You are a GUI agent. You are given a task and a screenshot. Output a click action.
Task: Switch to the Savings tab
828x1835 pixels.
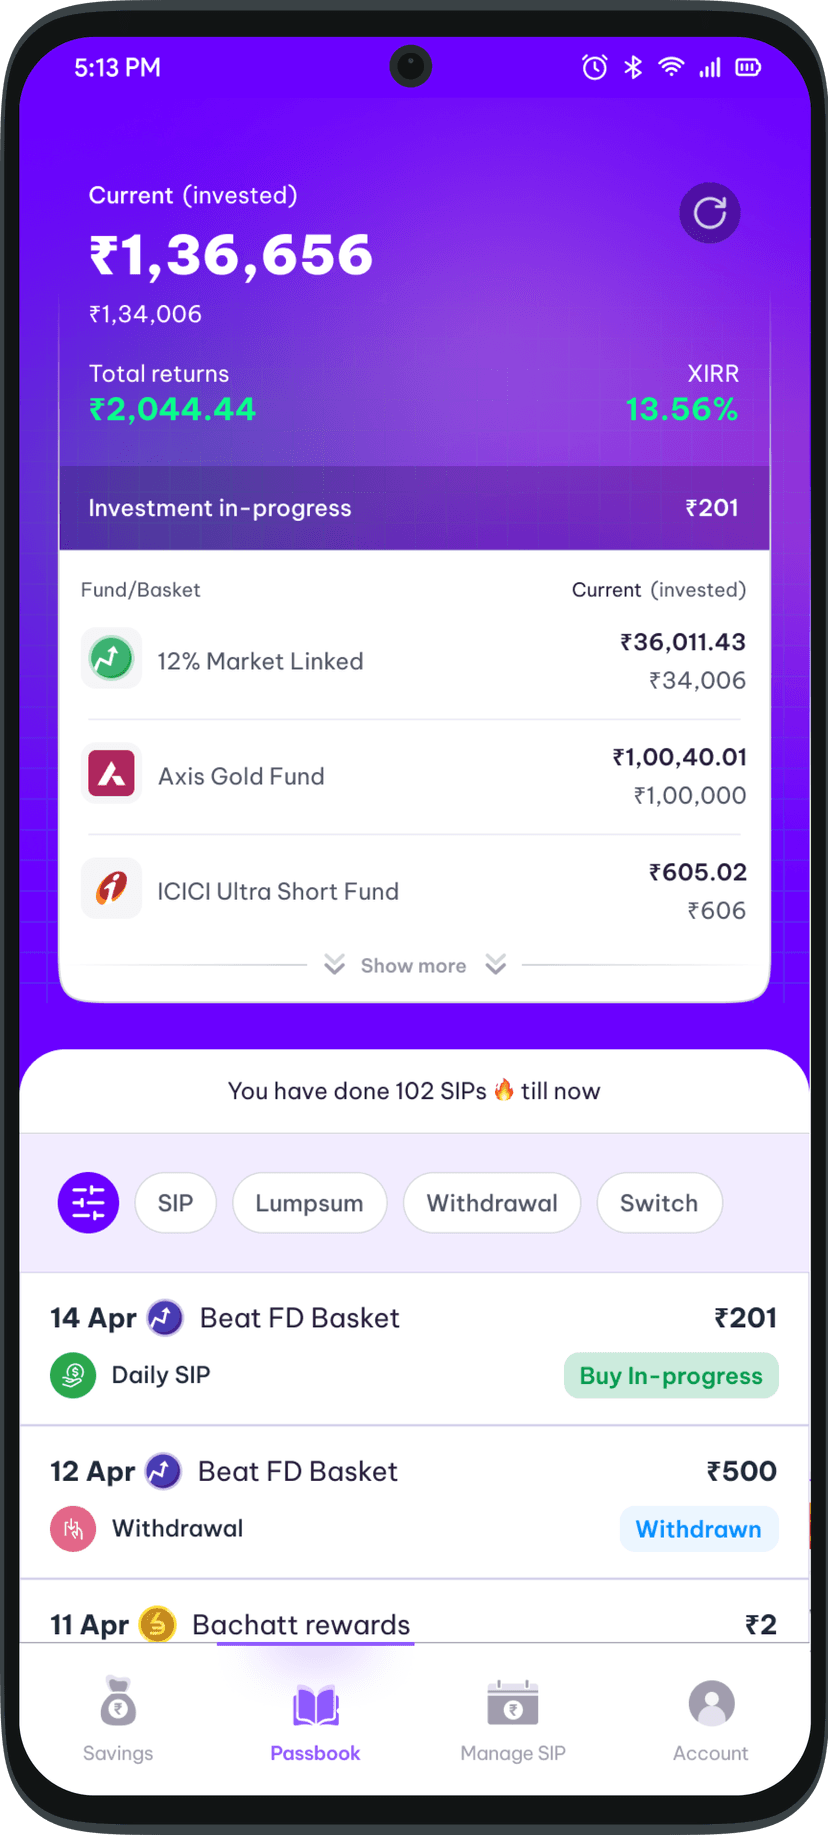tap(118, 1719)
